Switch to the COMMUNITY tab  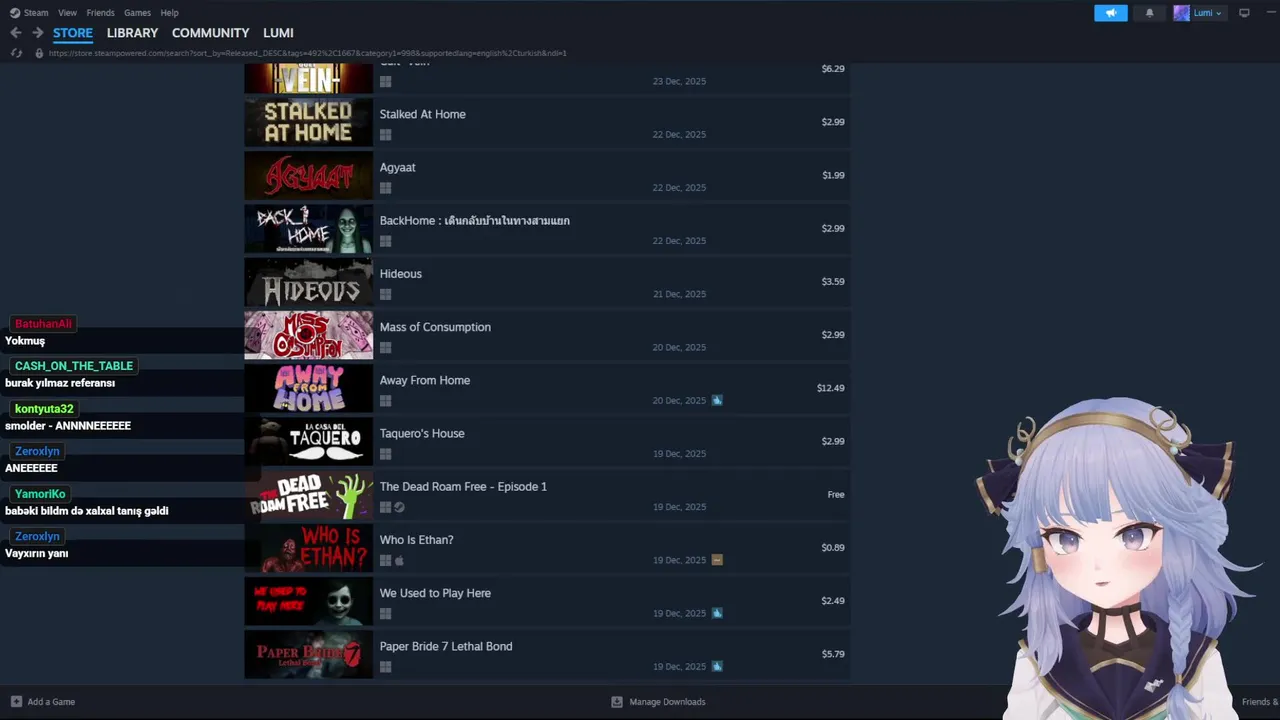click(x=210, y=33)
